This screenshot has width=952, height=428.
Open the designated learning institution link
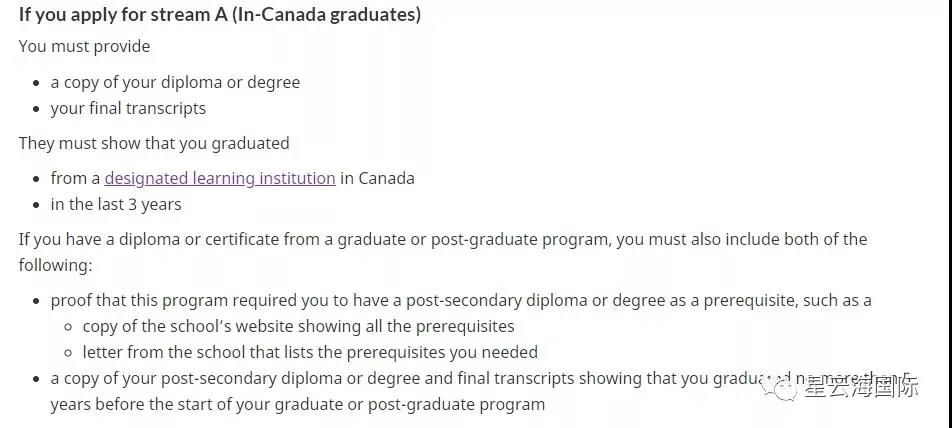click(x=220, y=178)
